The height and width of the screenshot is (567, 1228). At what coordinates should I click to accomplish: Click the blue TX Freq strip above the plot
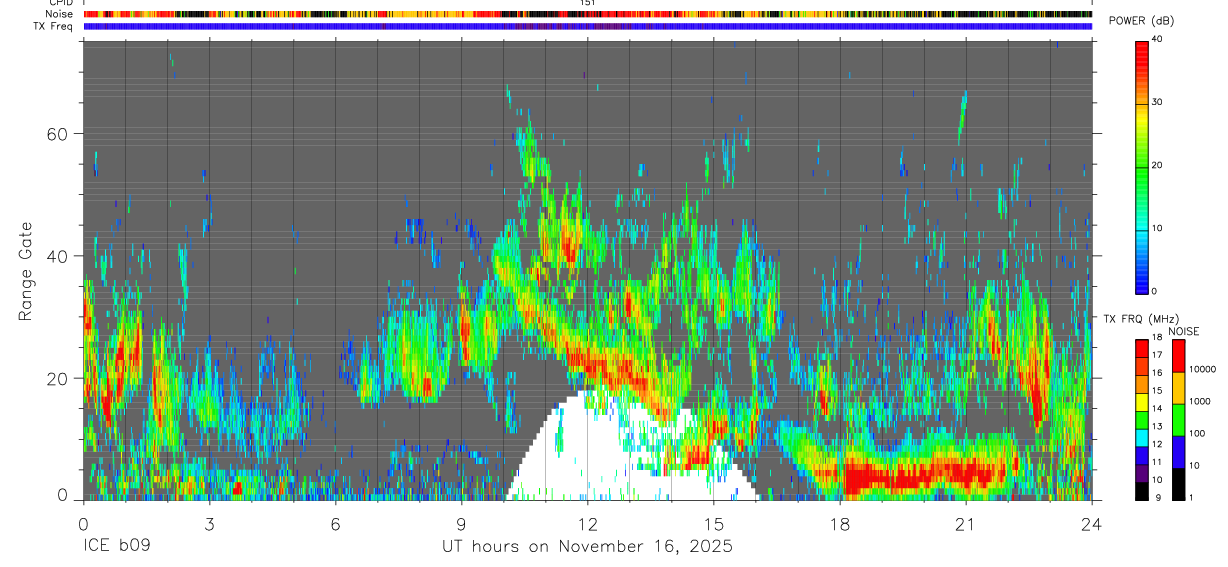click(x=587, y=26)
